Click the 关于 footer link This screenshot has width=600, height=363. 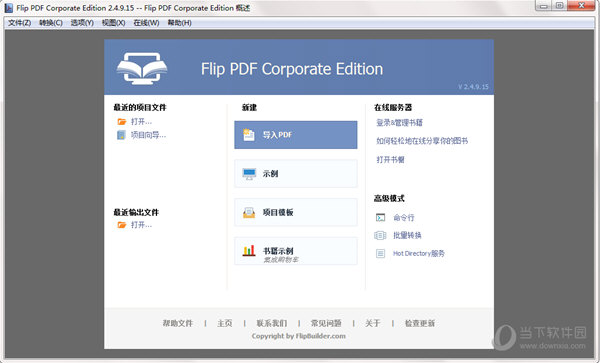point(373,323)
